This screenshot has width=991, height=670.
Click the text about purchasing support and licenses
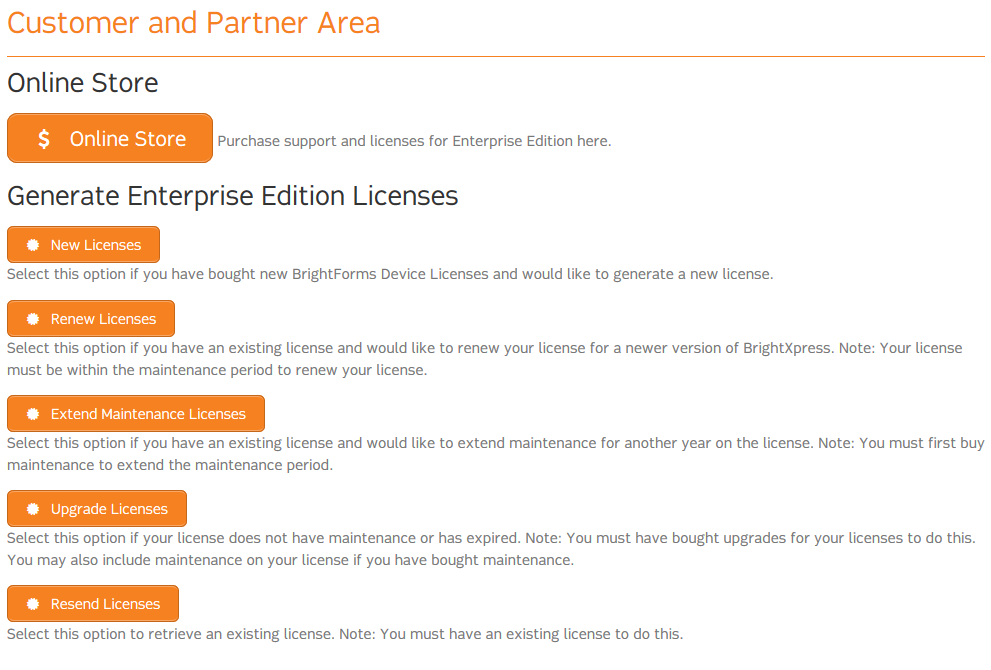(414, 141)
